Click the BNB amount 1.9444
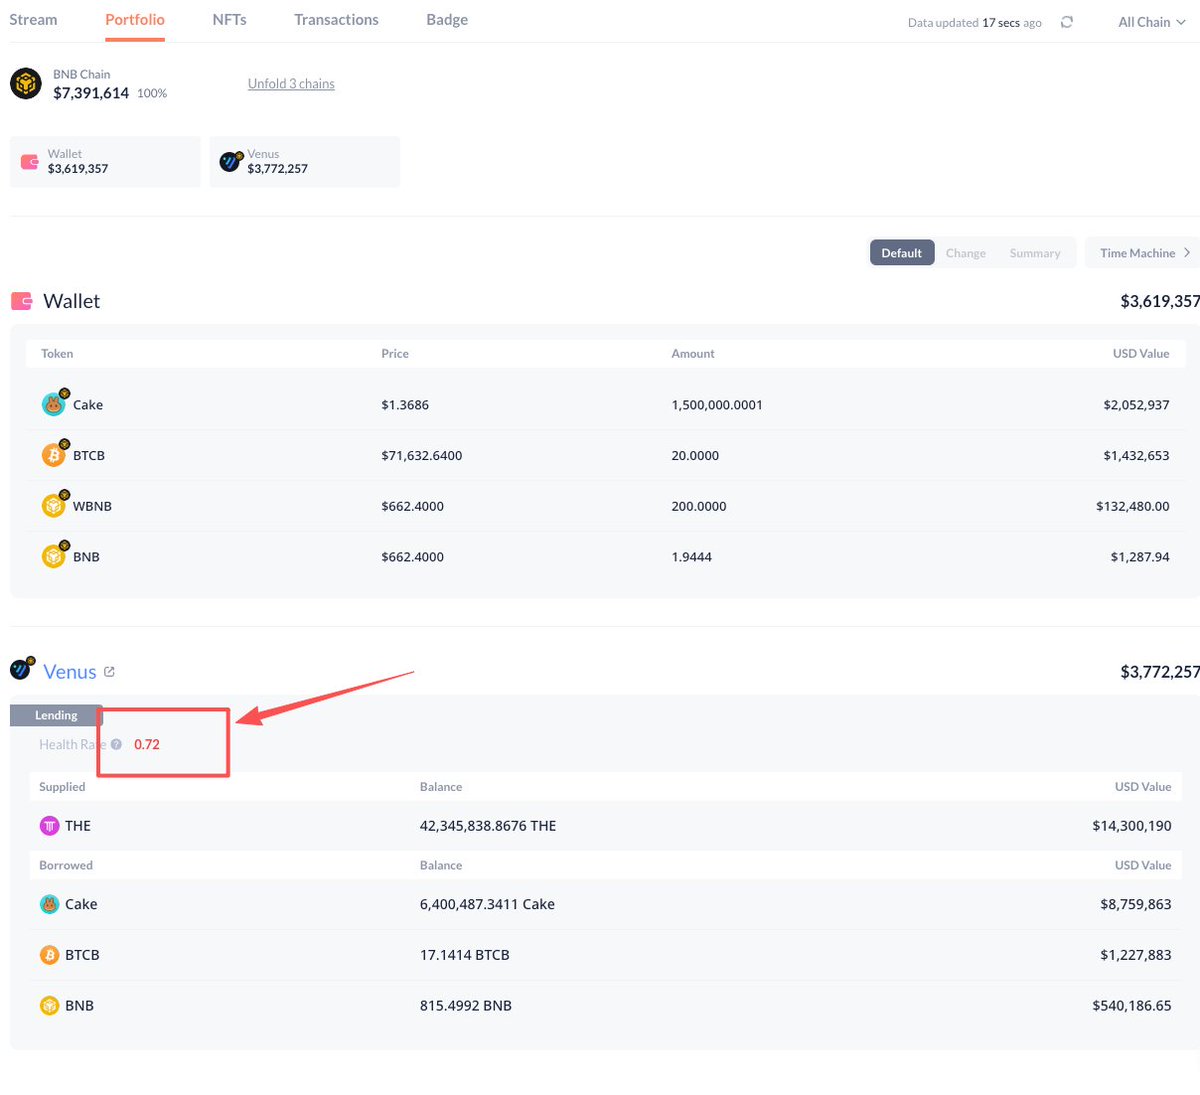This screenshot has height=1095, width=1200. point(692,557)
